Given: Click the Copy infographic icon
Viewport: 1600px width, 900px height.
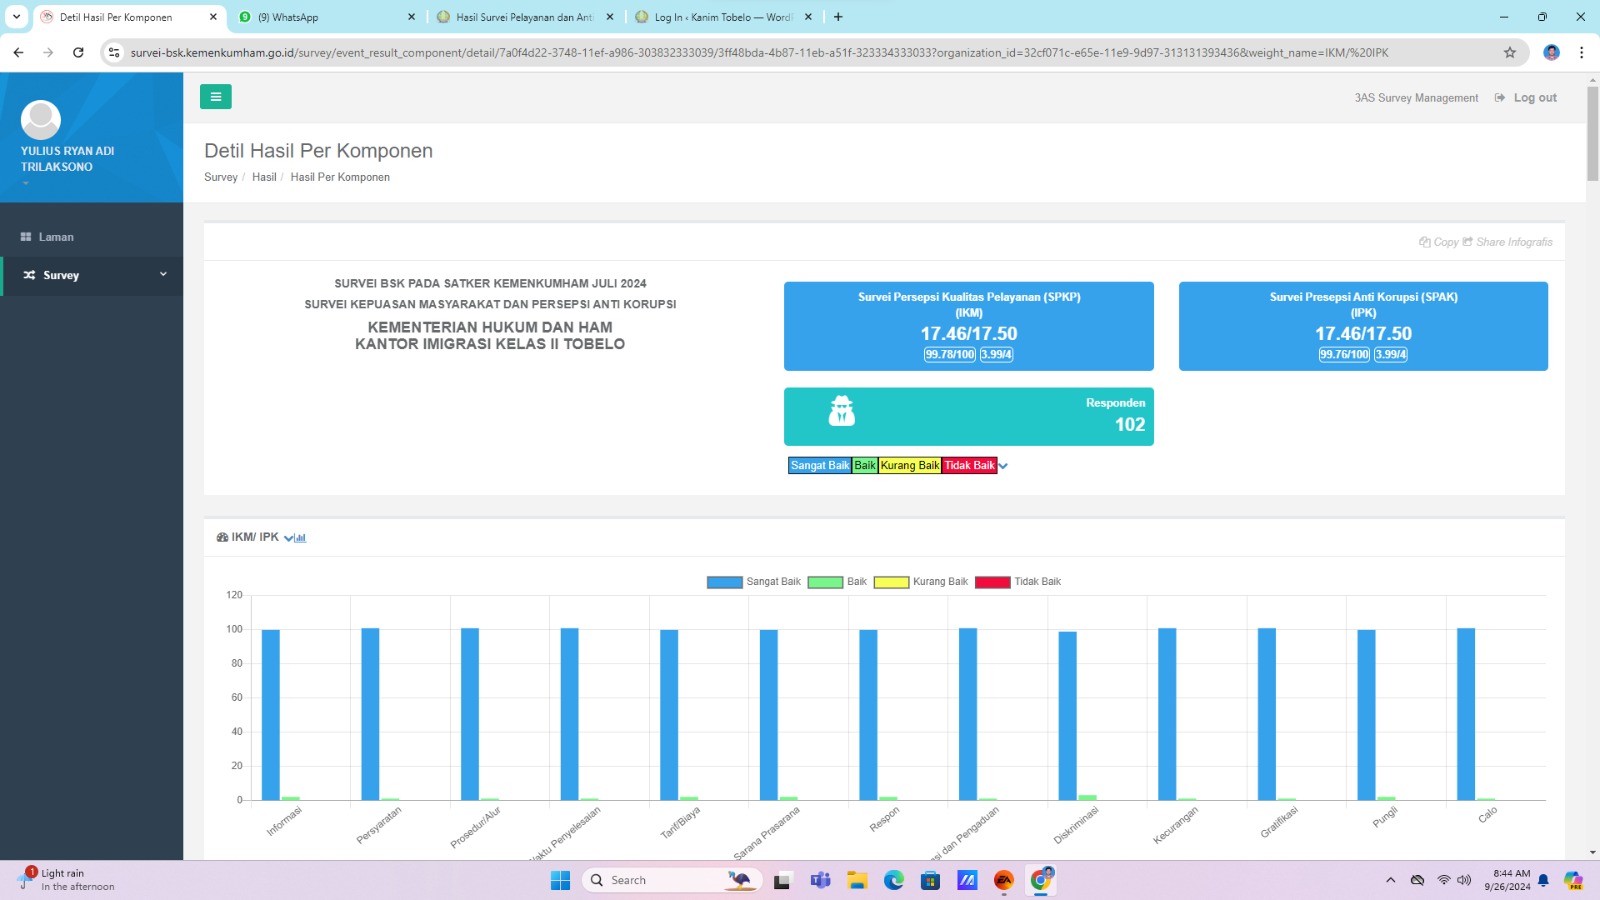Looking at the screenshot, I should (1424, 242).
